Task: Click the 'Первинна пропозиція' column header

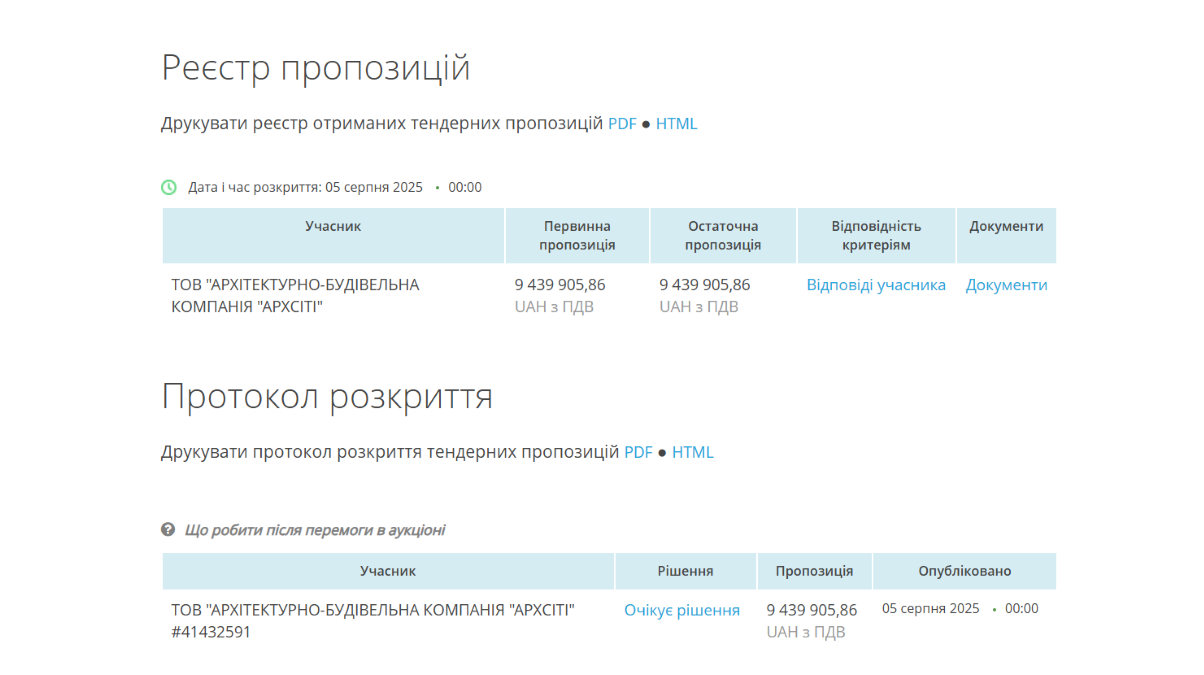Action: [577, 236]
